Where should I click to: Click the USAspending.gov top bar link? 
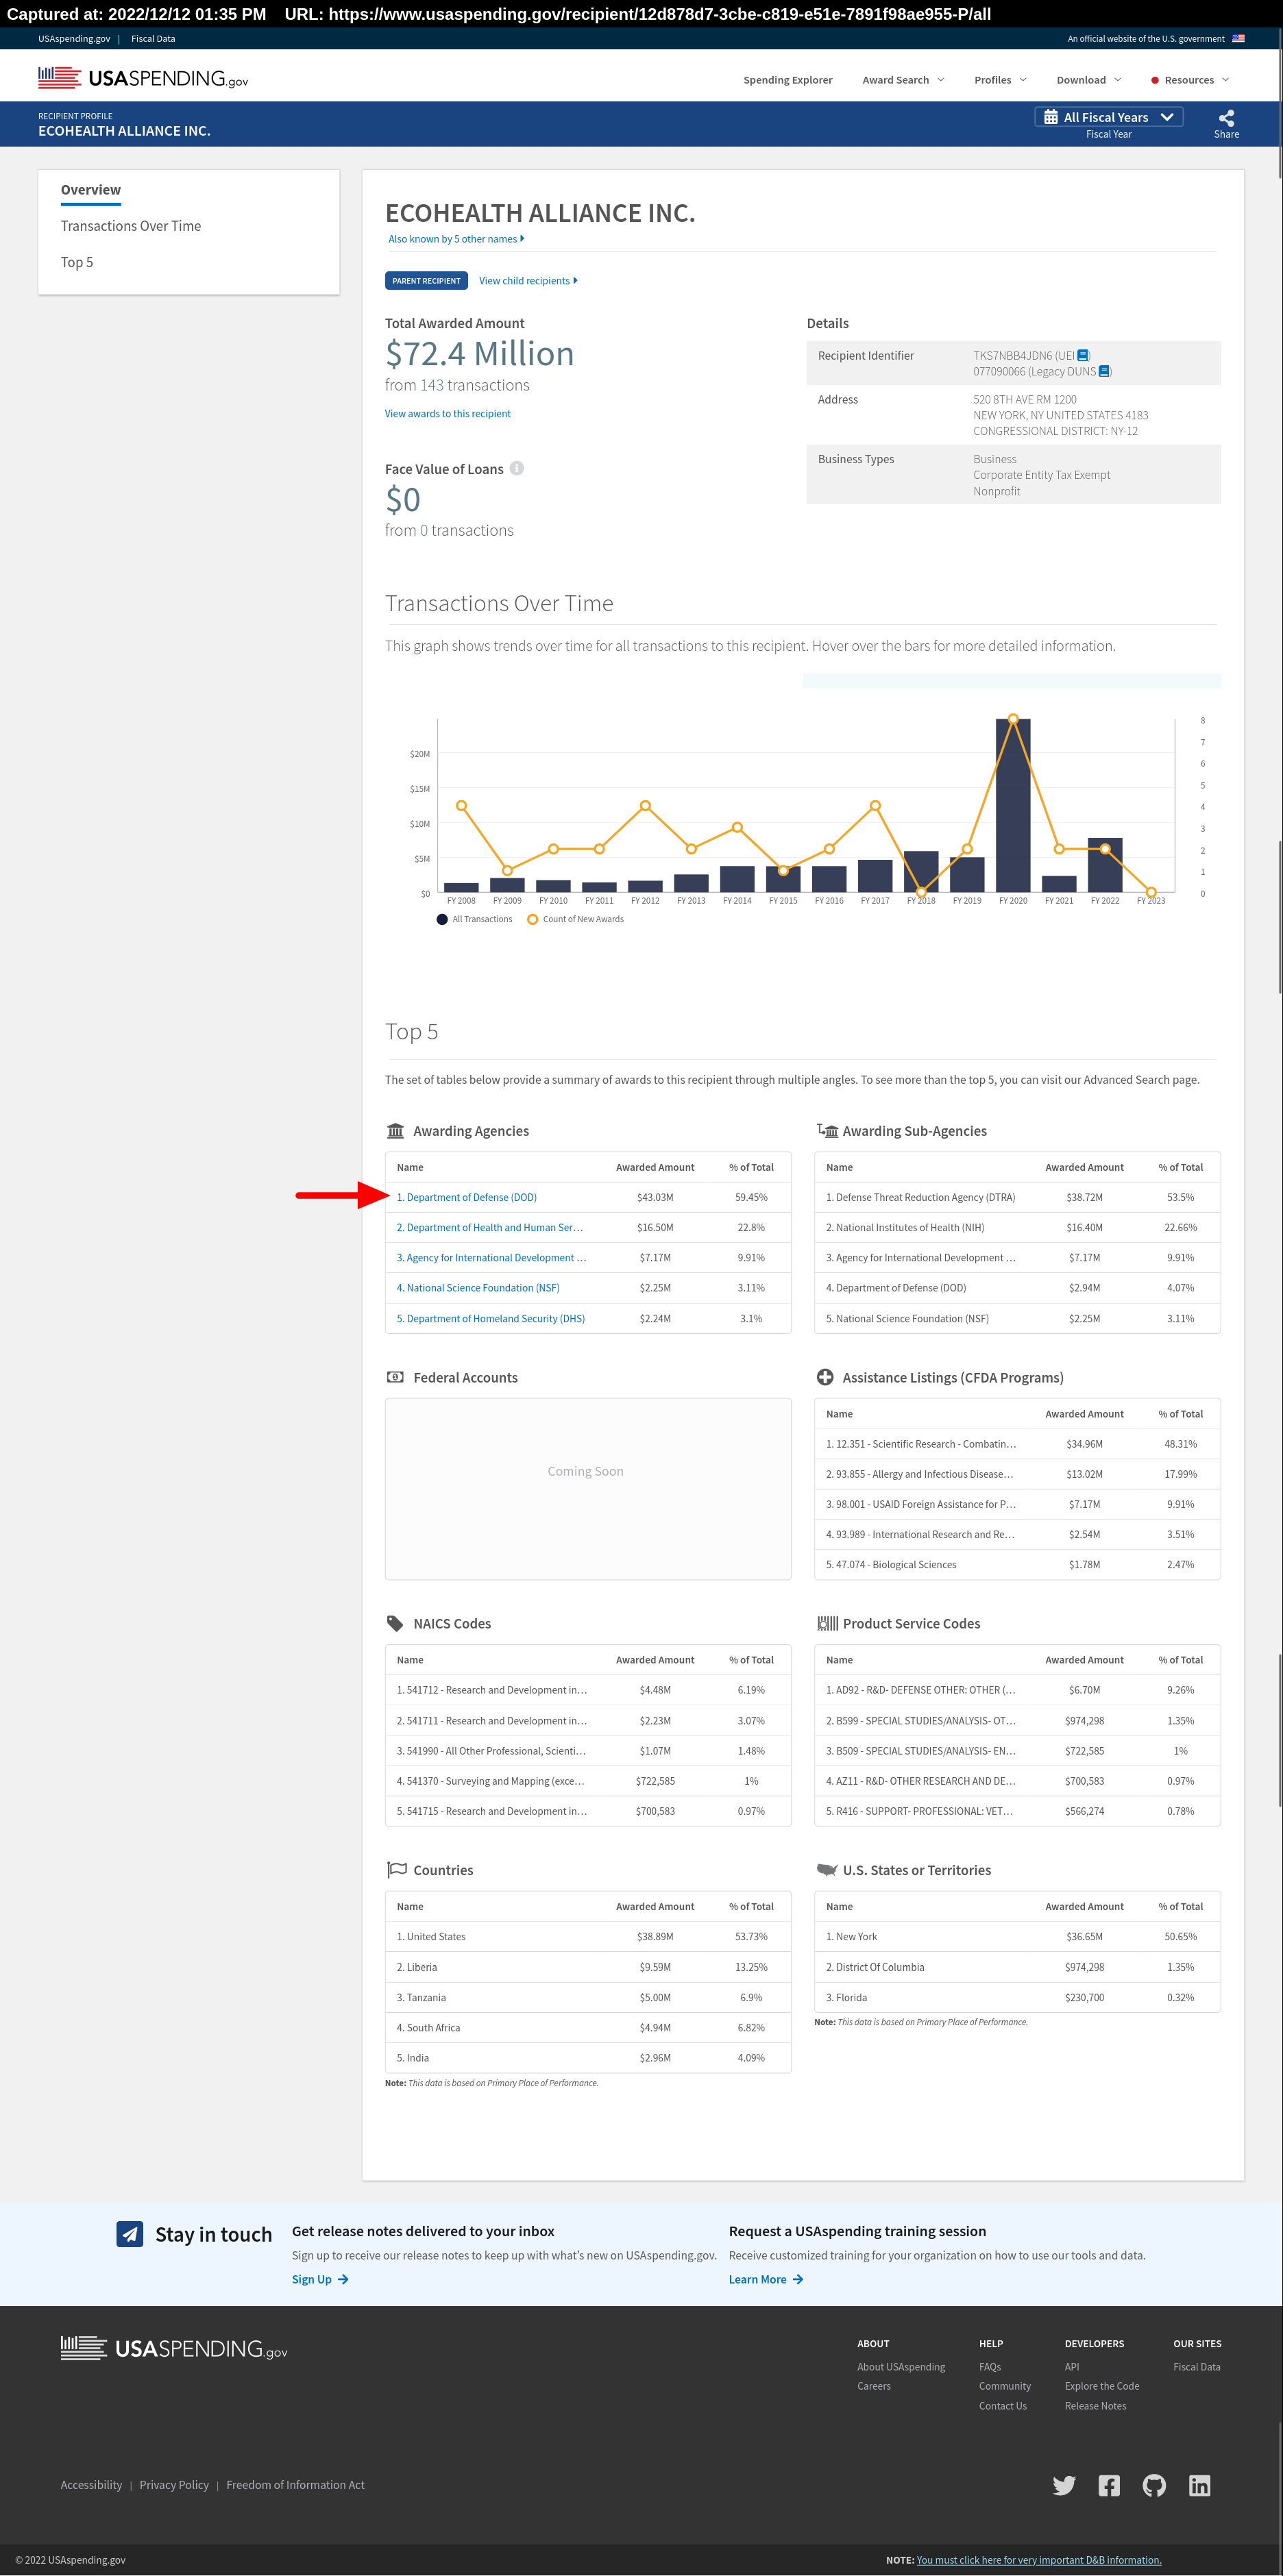pyautogui.click(x=74, y=38)
